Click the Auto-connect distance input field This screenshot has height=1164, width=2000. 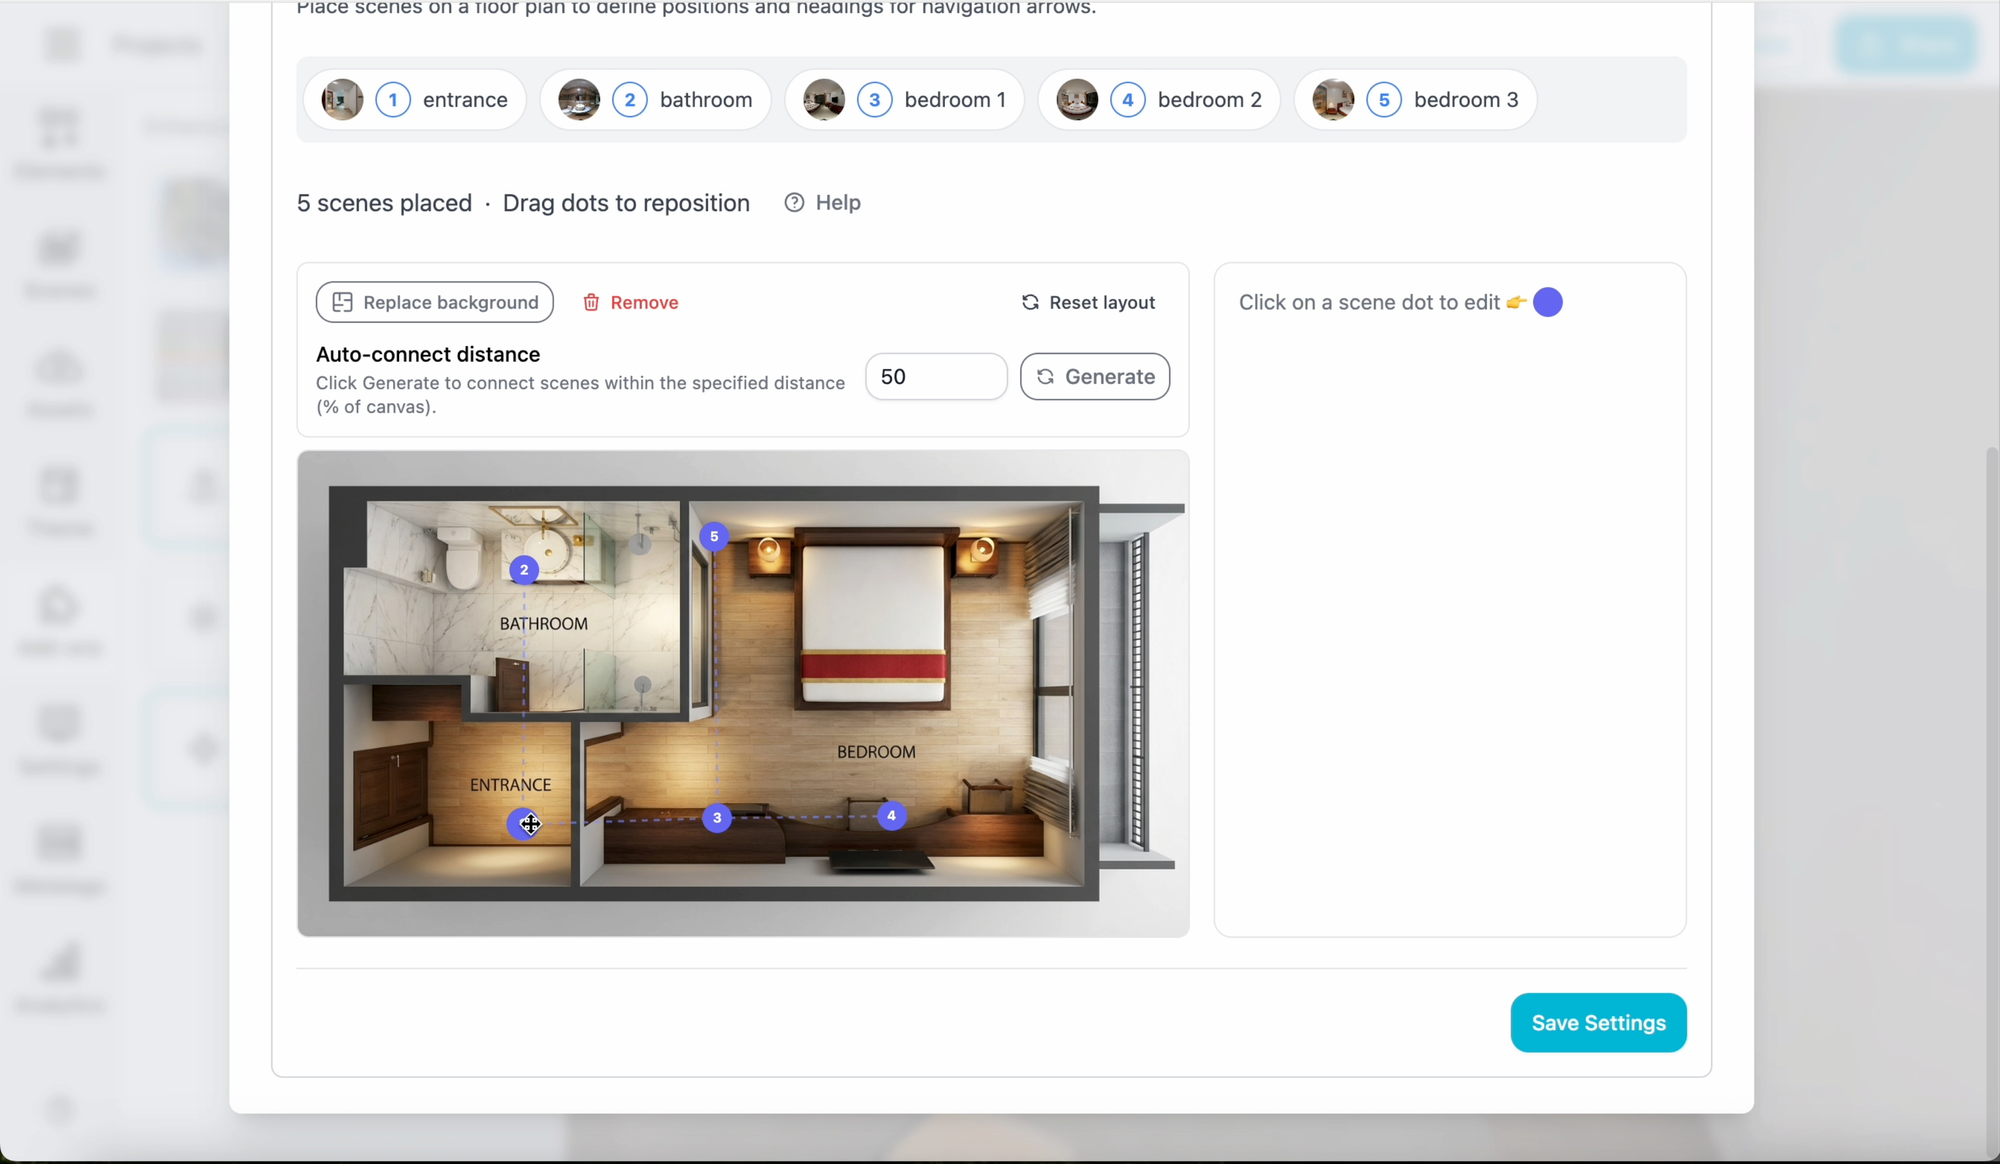pyautogui.click(x=935, y=376)
